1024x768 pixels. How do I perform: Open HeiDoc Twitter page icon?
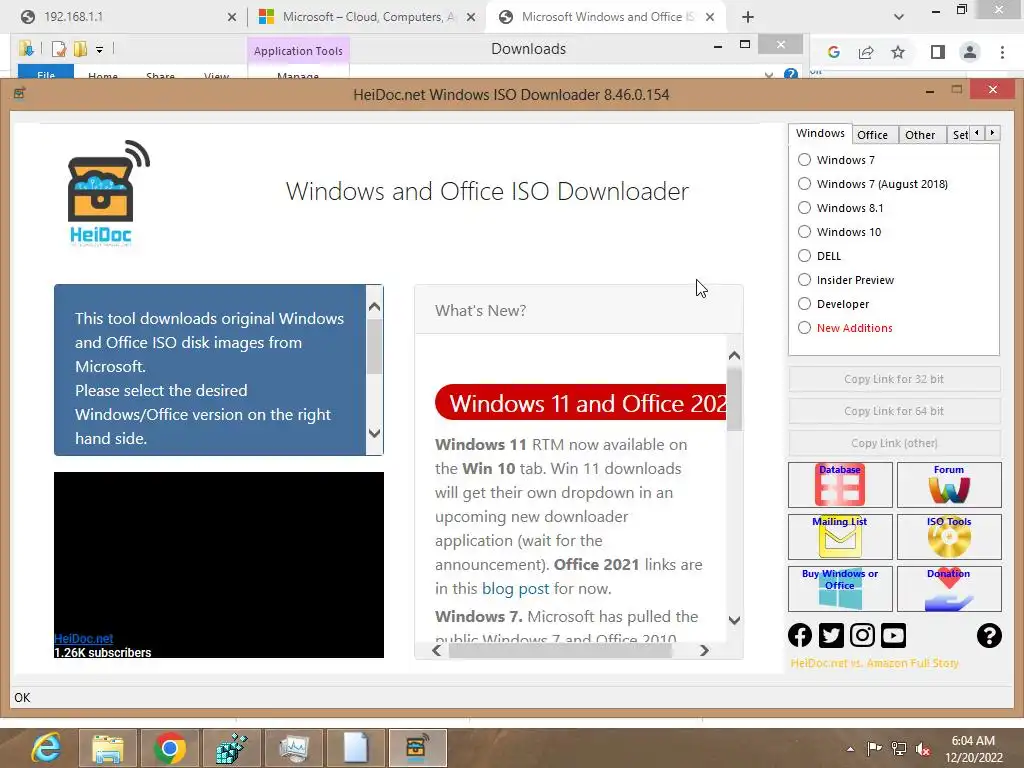point(831,635)
